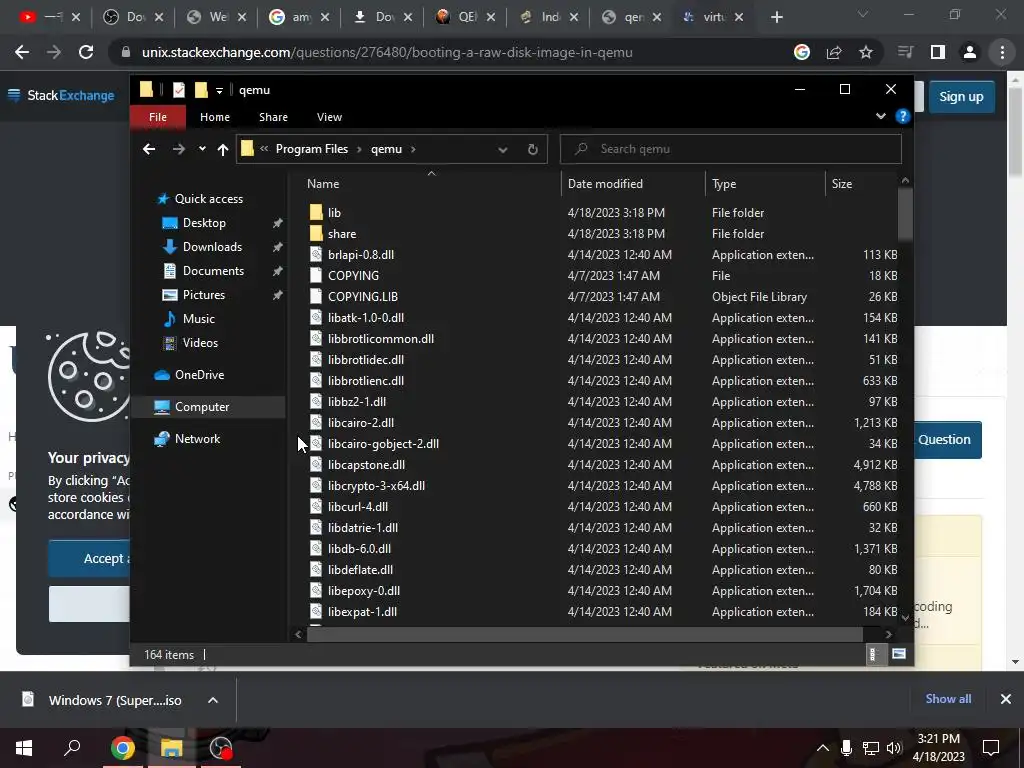Open recent locations dropdown in Explorer

(x=202, y=149)
